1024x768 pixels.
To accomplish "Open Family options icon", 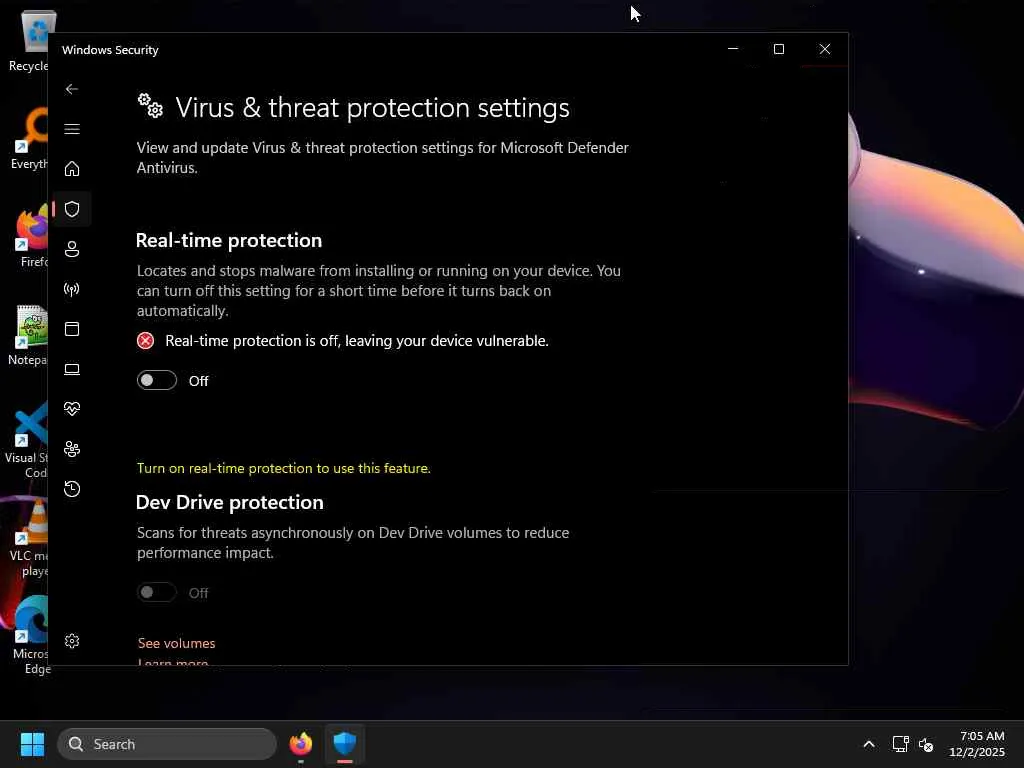I will coord(72,449).
